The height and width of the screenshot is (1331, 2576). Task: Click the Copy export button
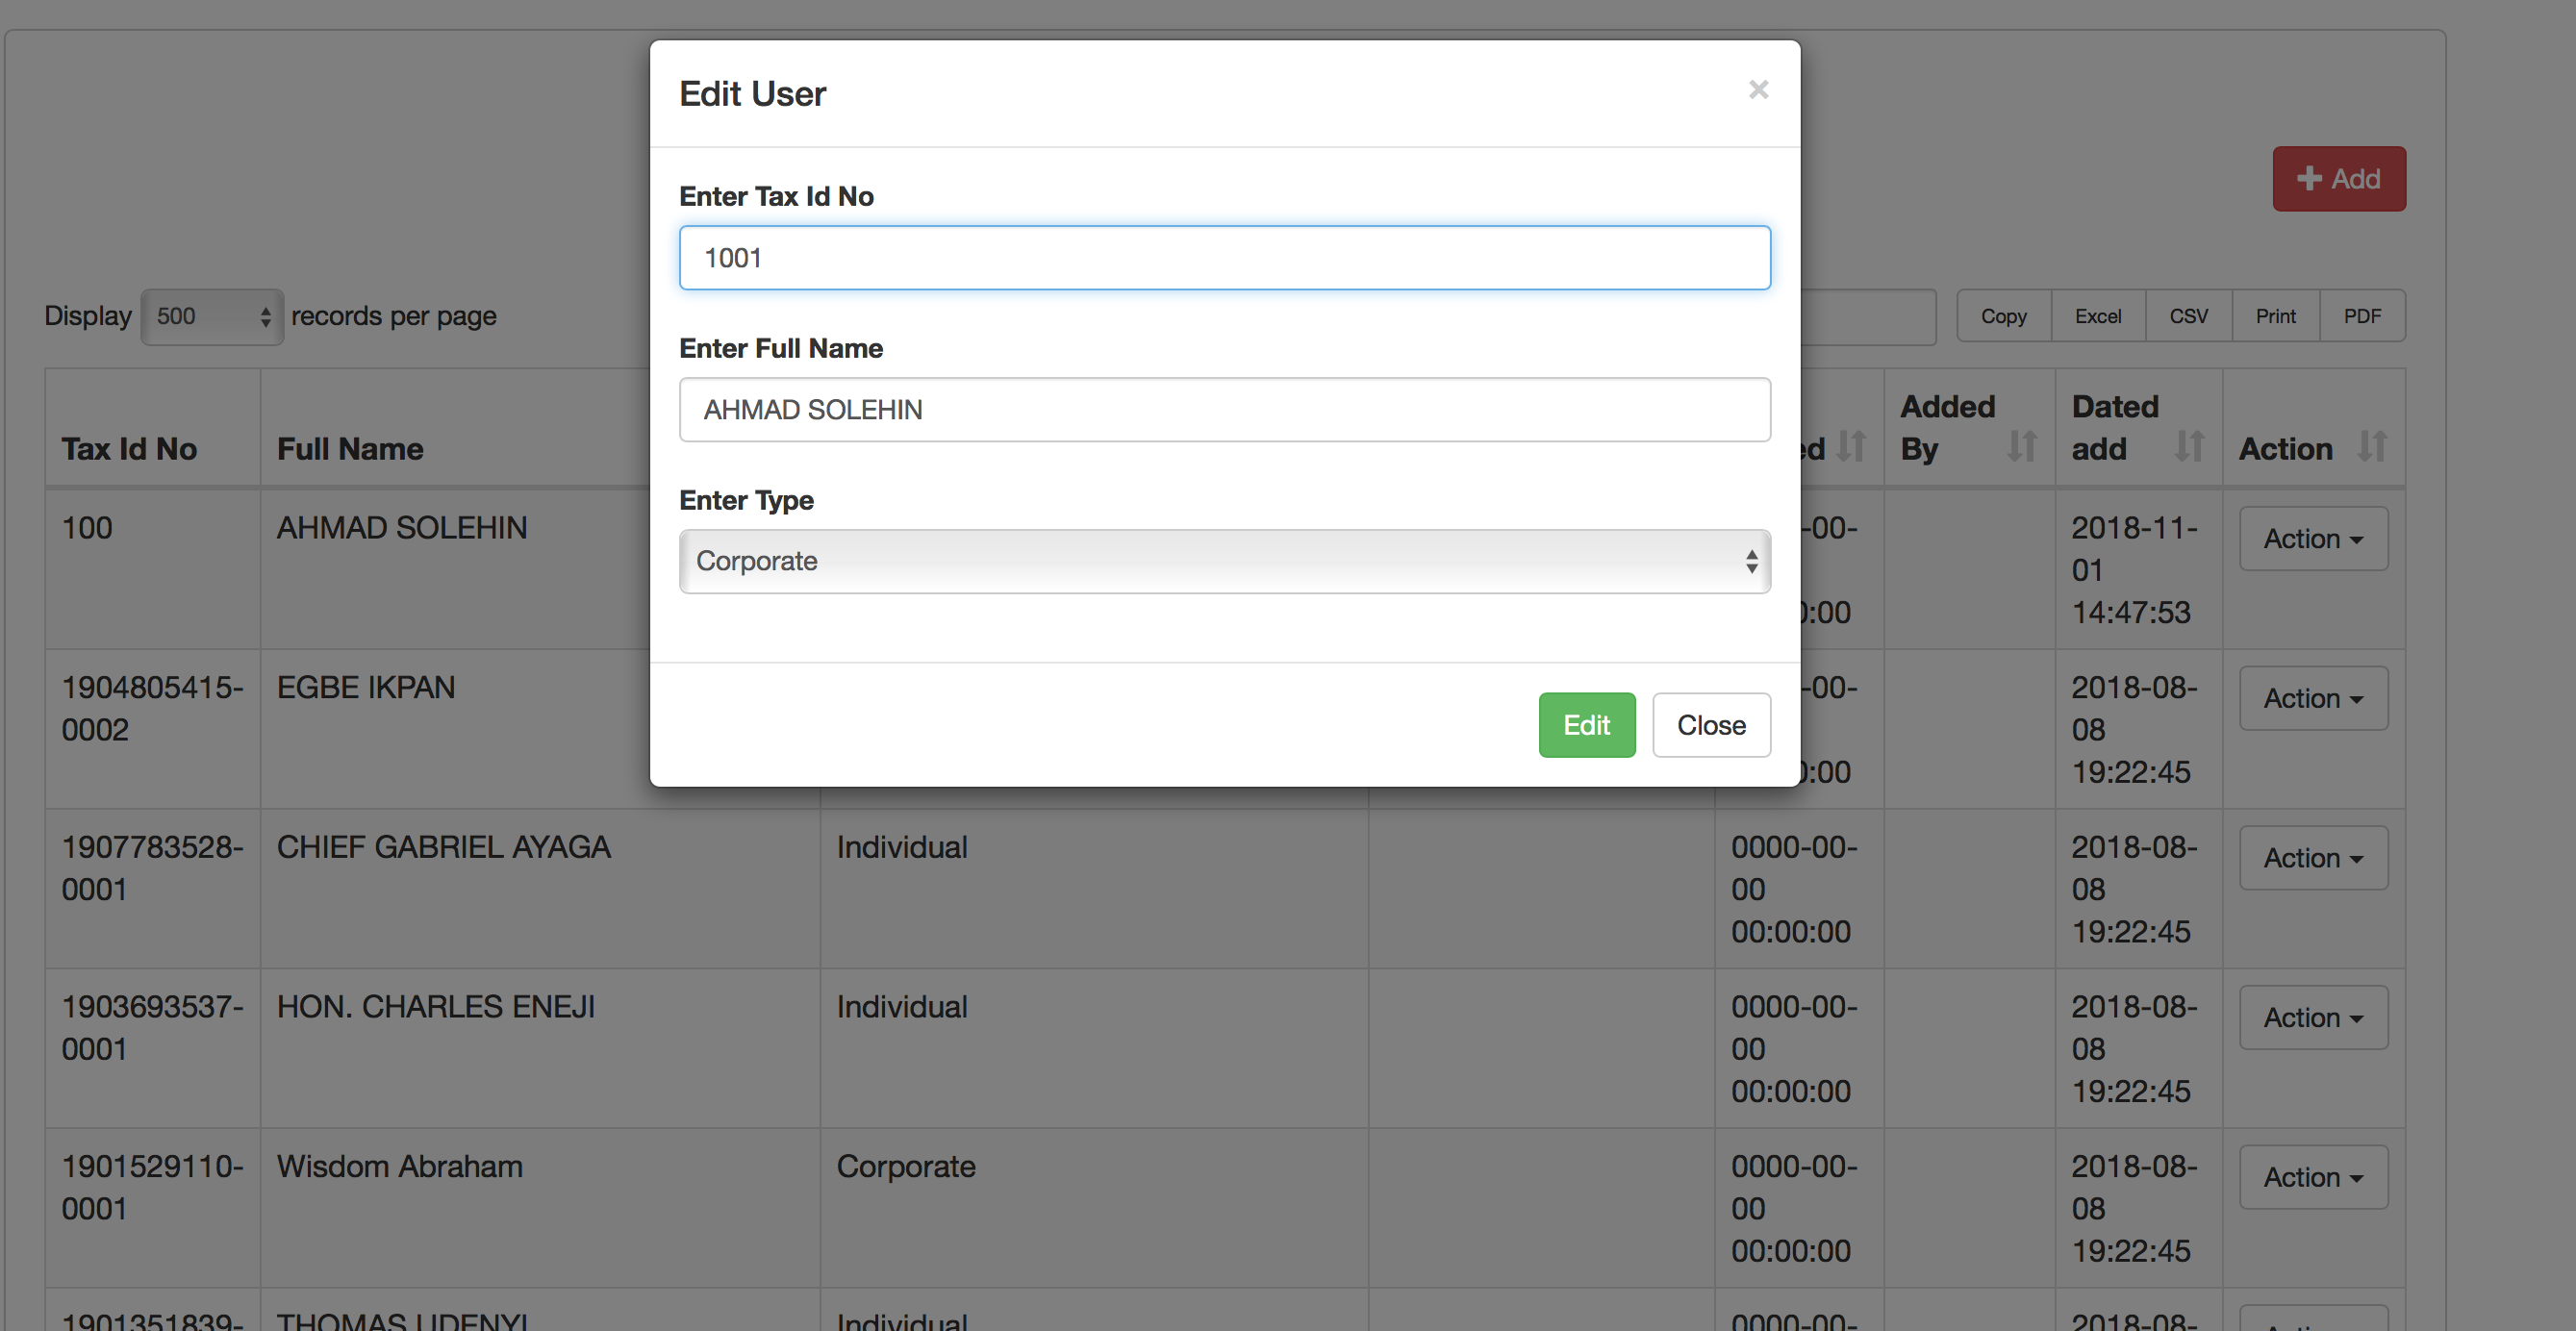pos(2003,317)
